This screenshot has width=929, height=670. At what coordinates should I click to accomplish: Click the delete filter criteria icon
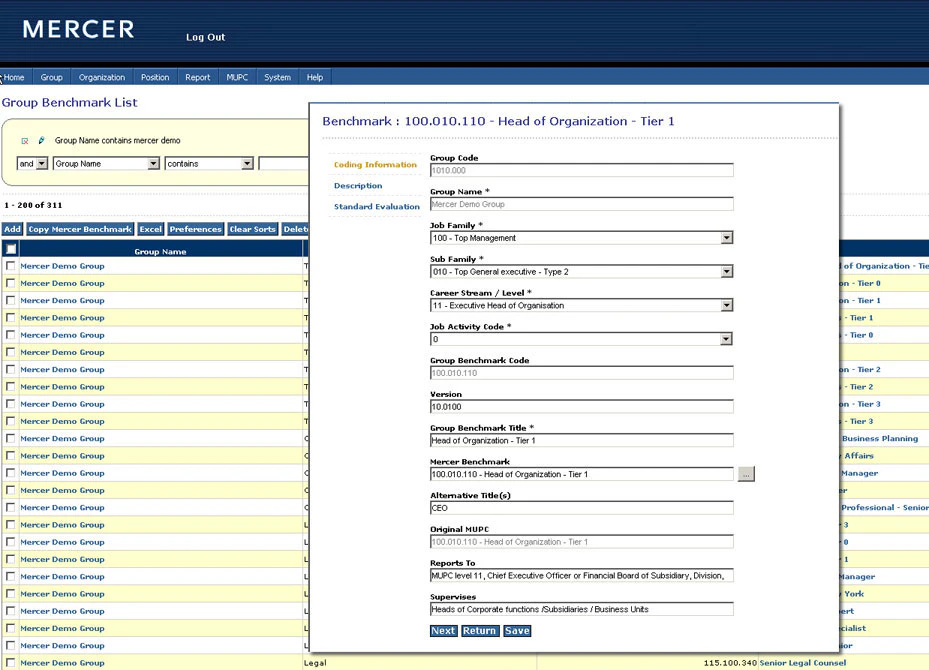(25, 141)
